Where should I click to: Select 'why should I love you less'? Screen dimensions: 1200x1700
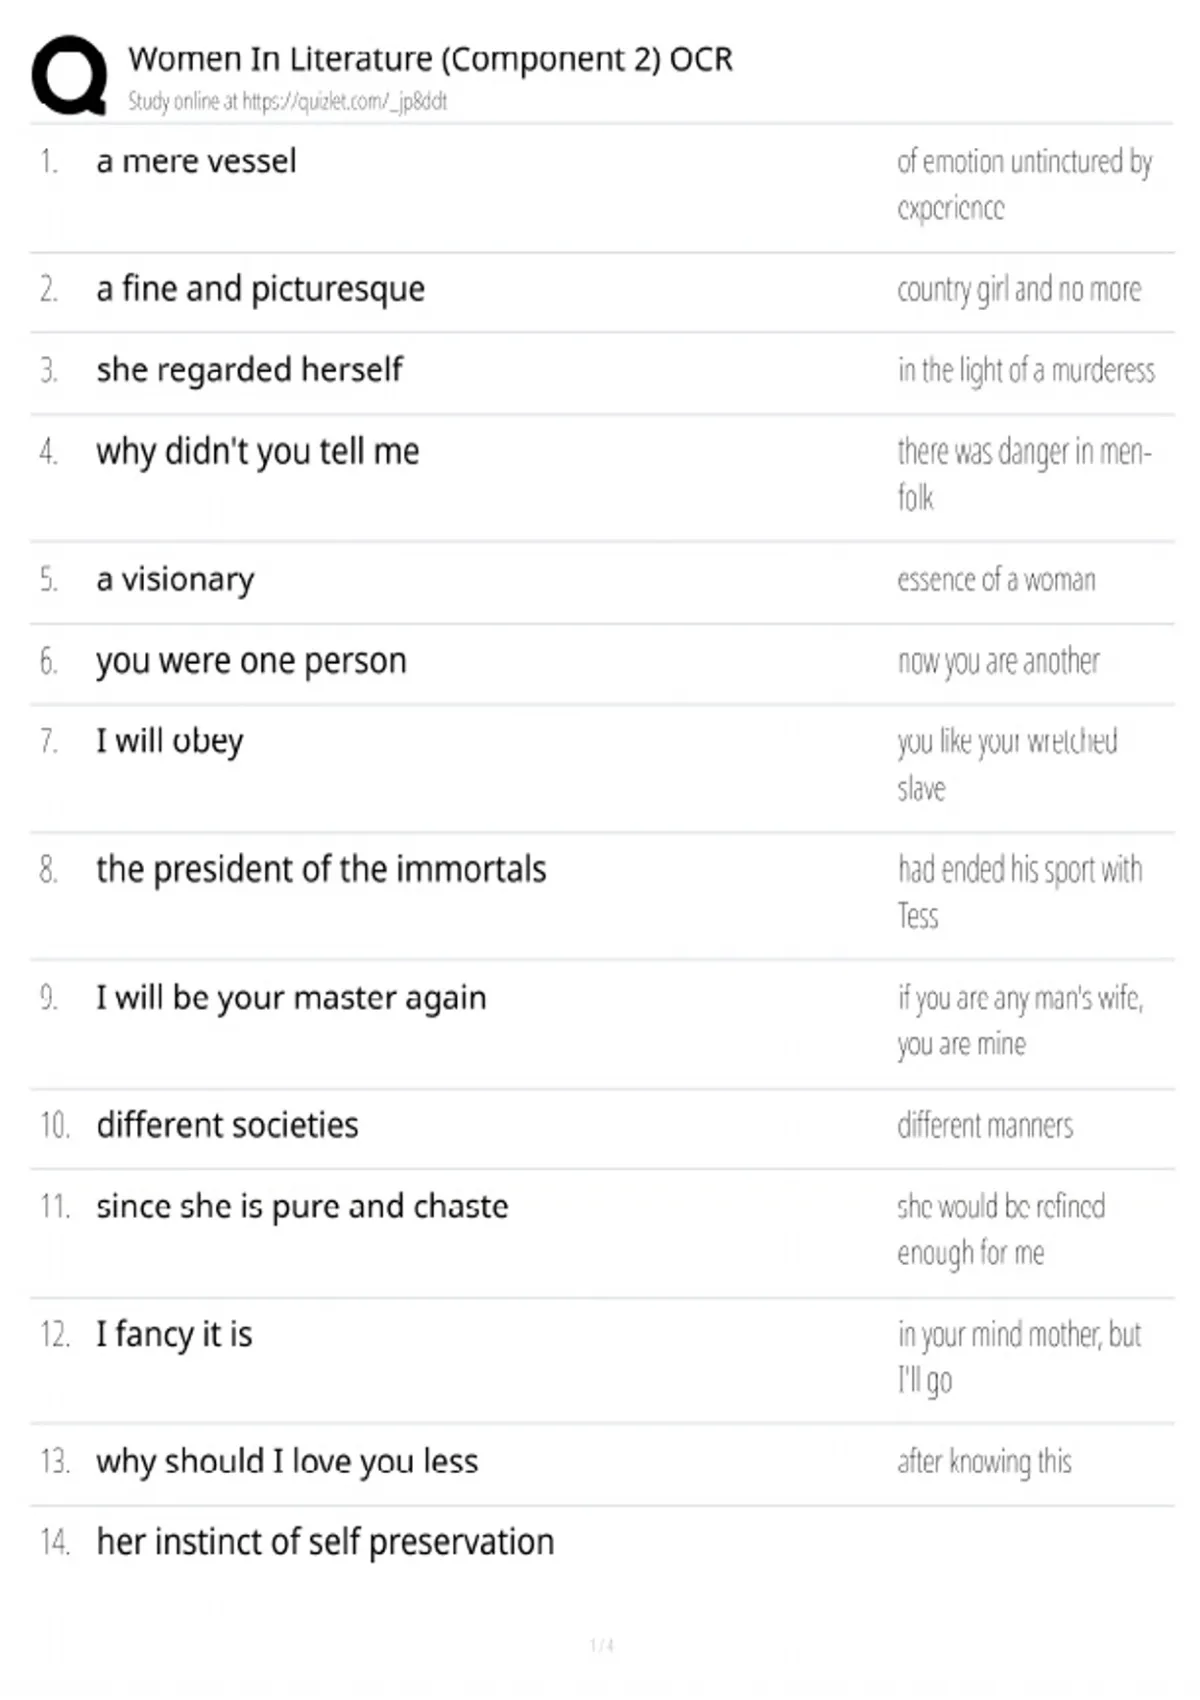(x=287, y=1462)
